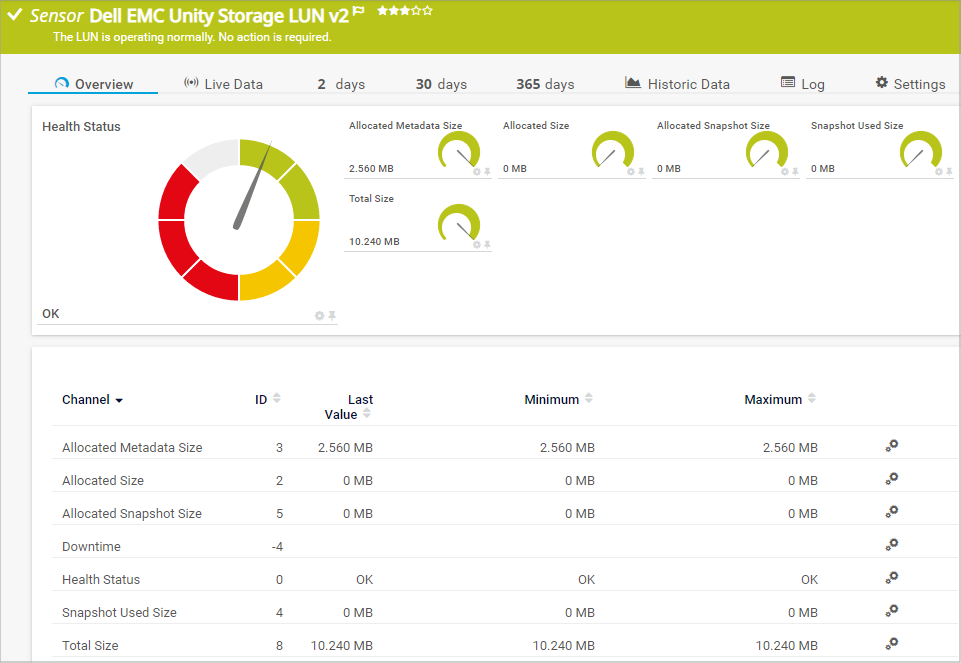Open channel settings for Health Status row
The height and width of the screenshot is (663, 961).
pos(892,578)
